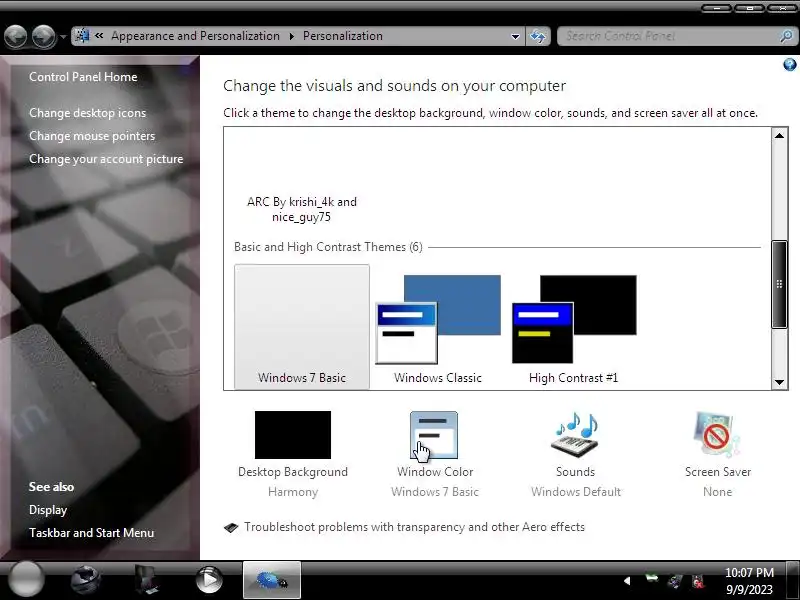Open the media player icon on the taskbar
The width and height of the screenshot is (800, 600).
pos(209,580)
